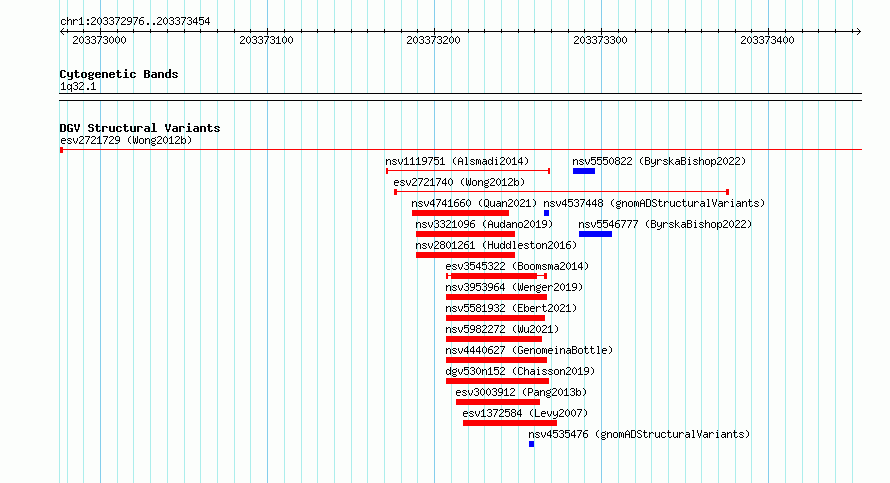Click the DGV Structural Variants track title

pos(140,128)
